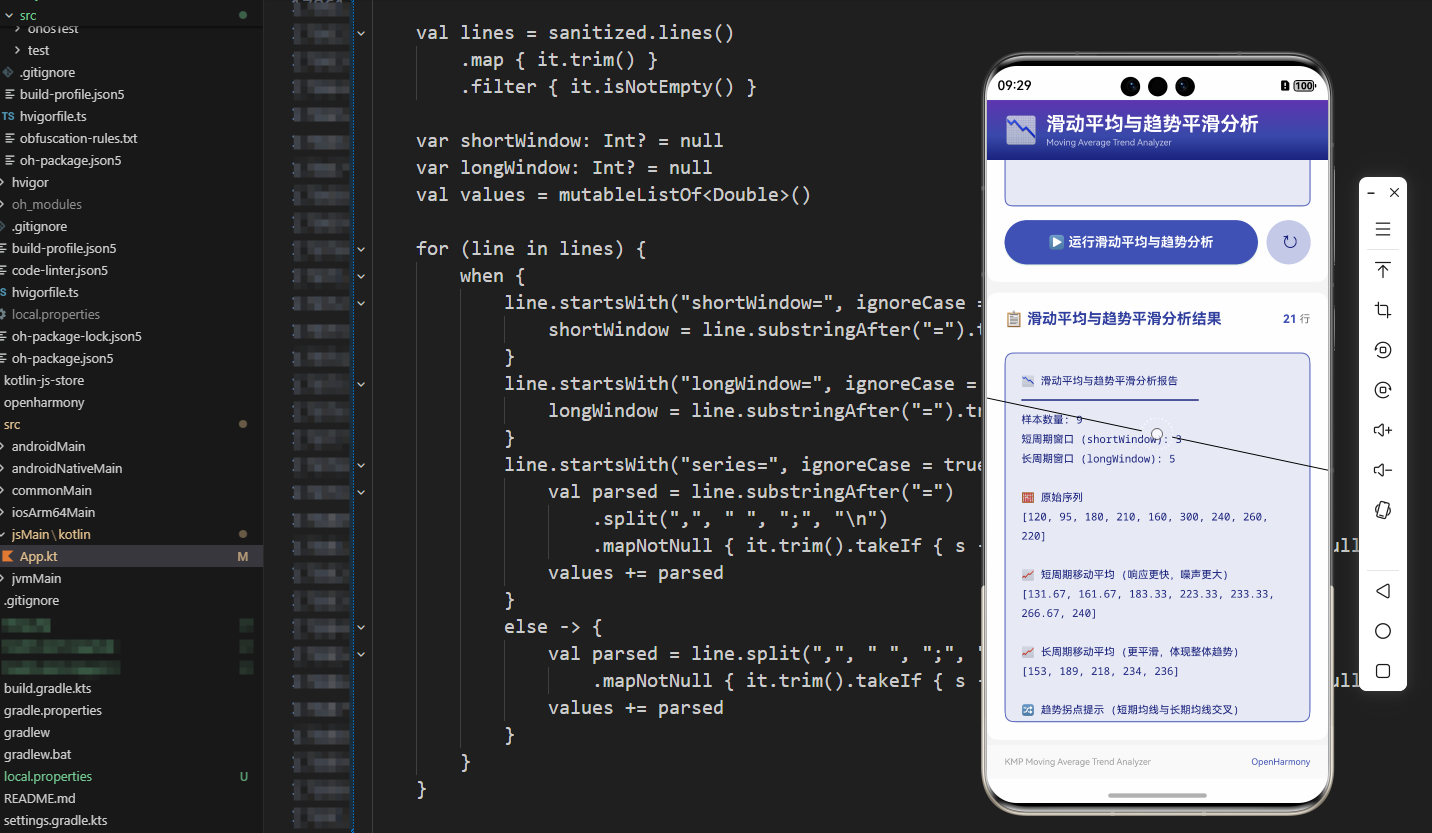Open the emulator toolbar hamburger menu

coord(1383,230)
